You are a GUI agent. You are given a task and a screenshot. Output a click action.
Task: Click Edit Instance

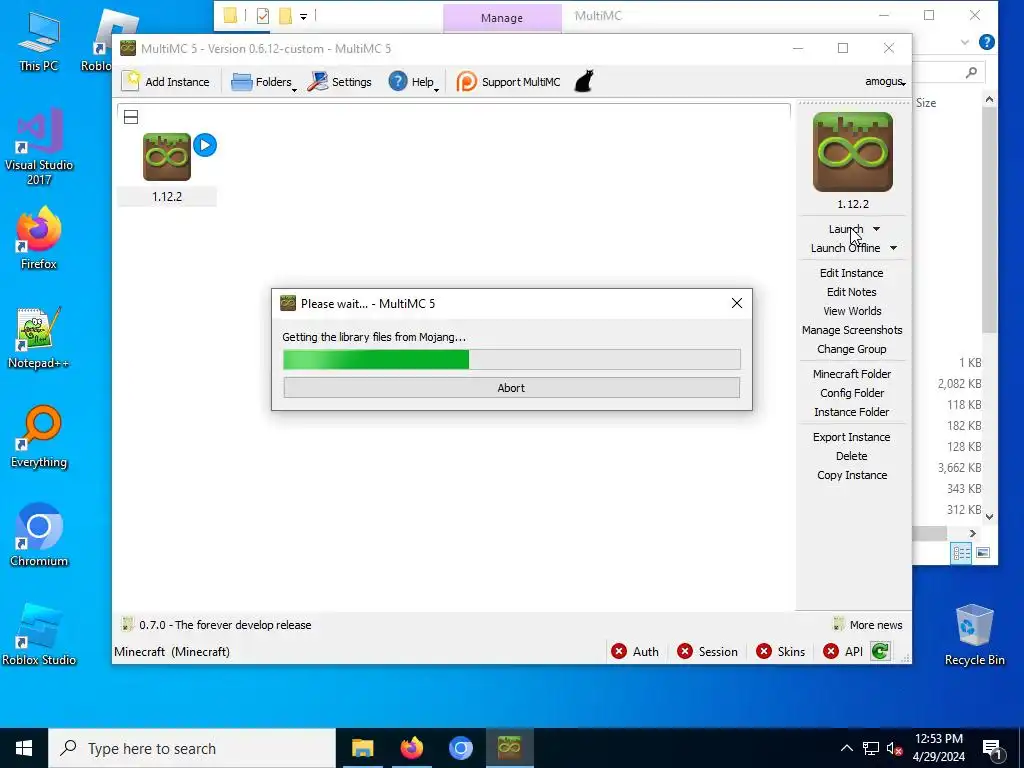click(x=852, y=273)
